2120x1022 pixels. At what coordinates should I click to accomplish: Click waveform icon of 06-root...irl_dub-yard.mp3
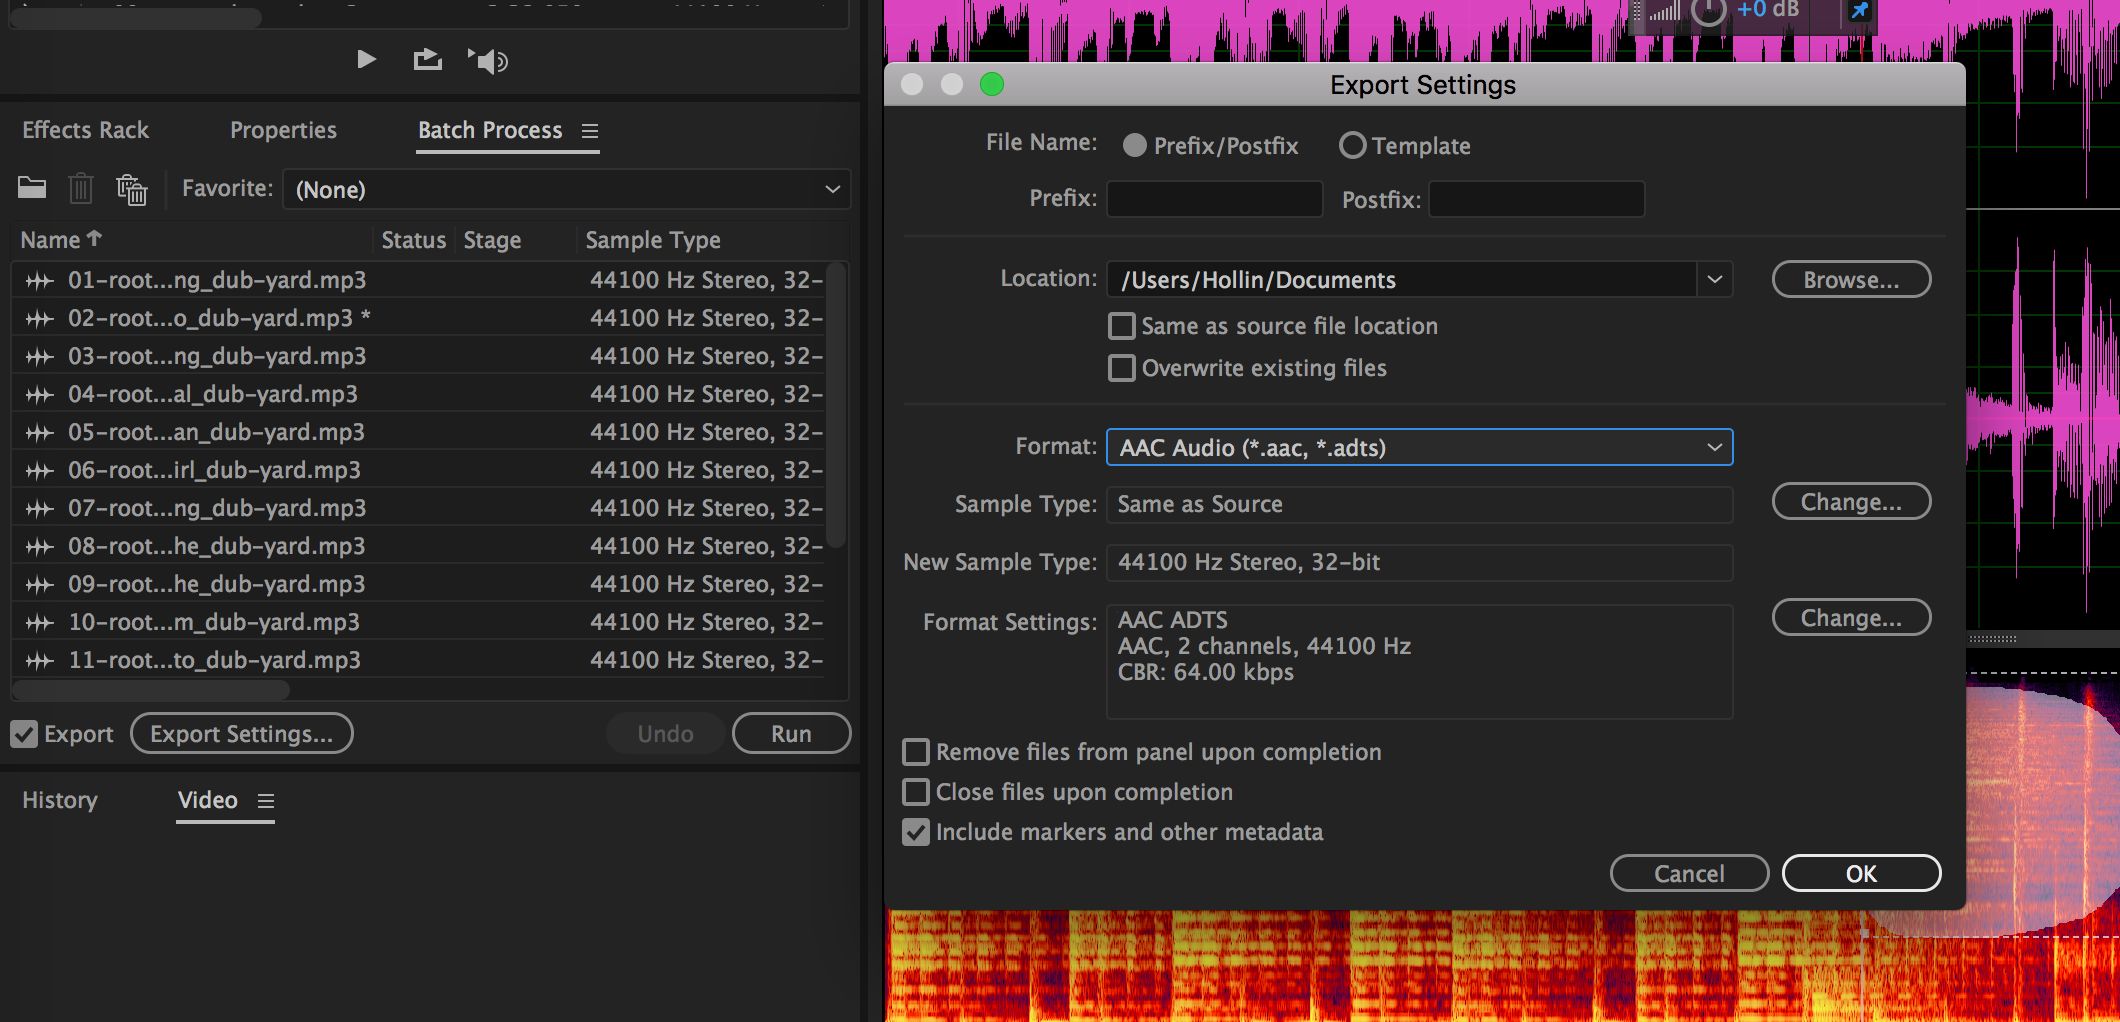point(39,471)
